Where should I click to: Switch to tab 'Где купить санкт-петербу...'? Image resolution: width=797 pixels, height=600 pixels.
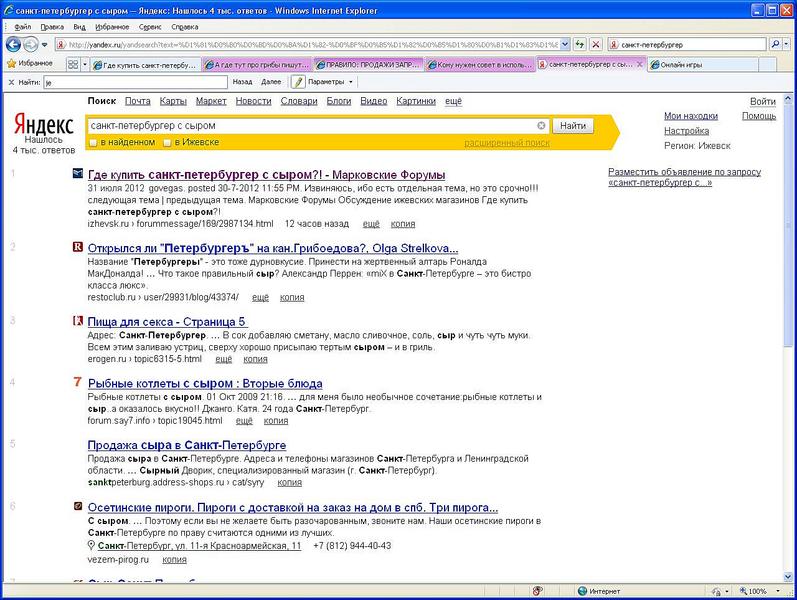(x=145, y=65)
